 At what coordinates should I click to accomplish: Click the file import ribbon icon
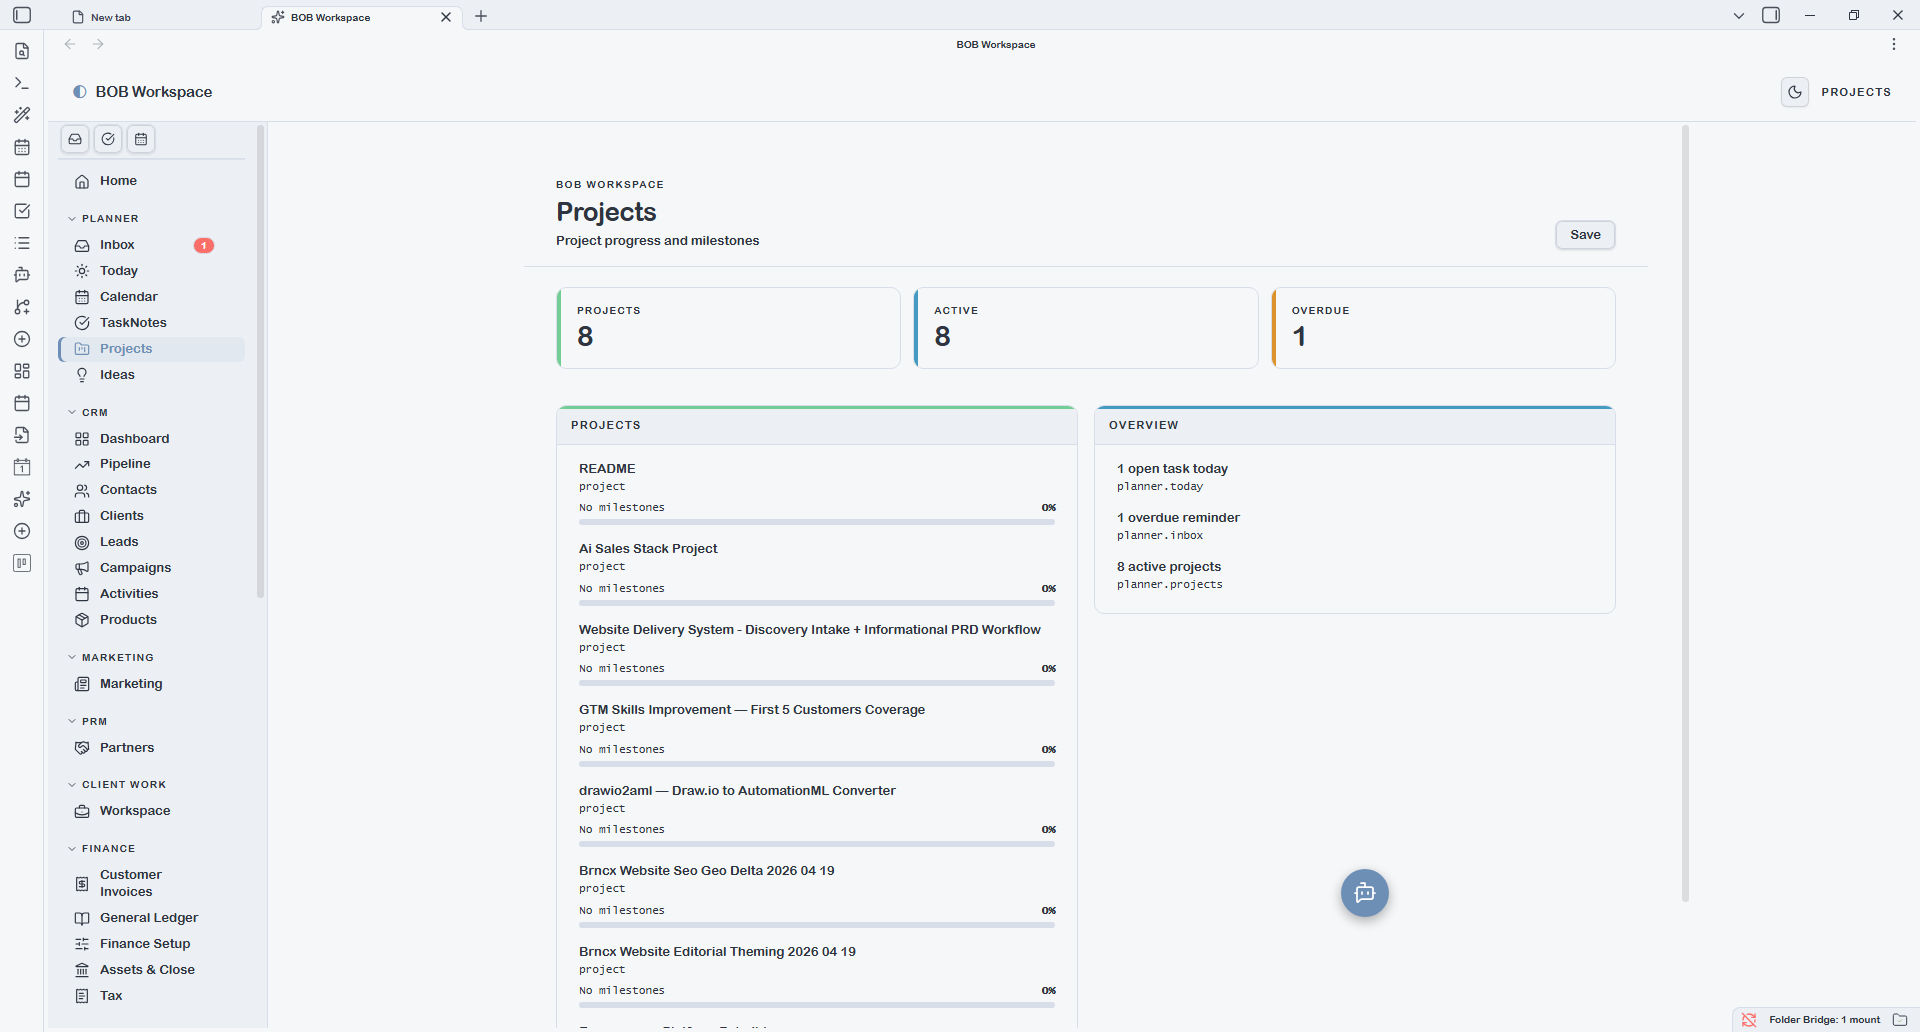(x=22, y=435)
